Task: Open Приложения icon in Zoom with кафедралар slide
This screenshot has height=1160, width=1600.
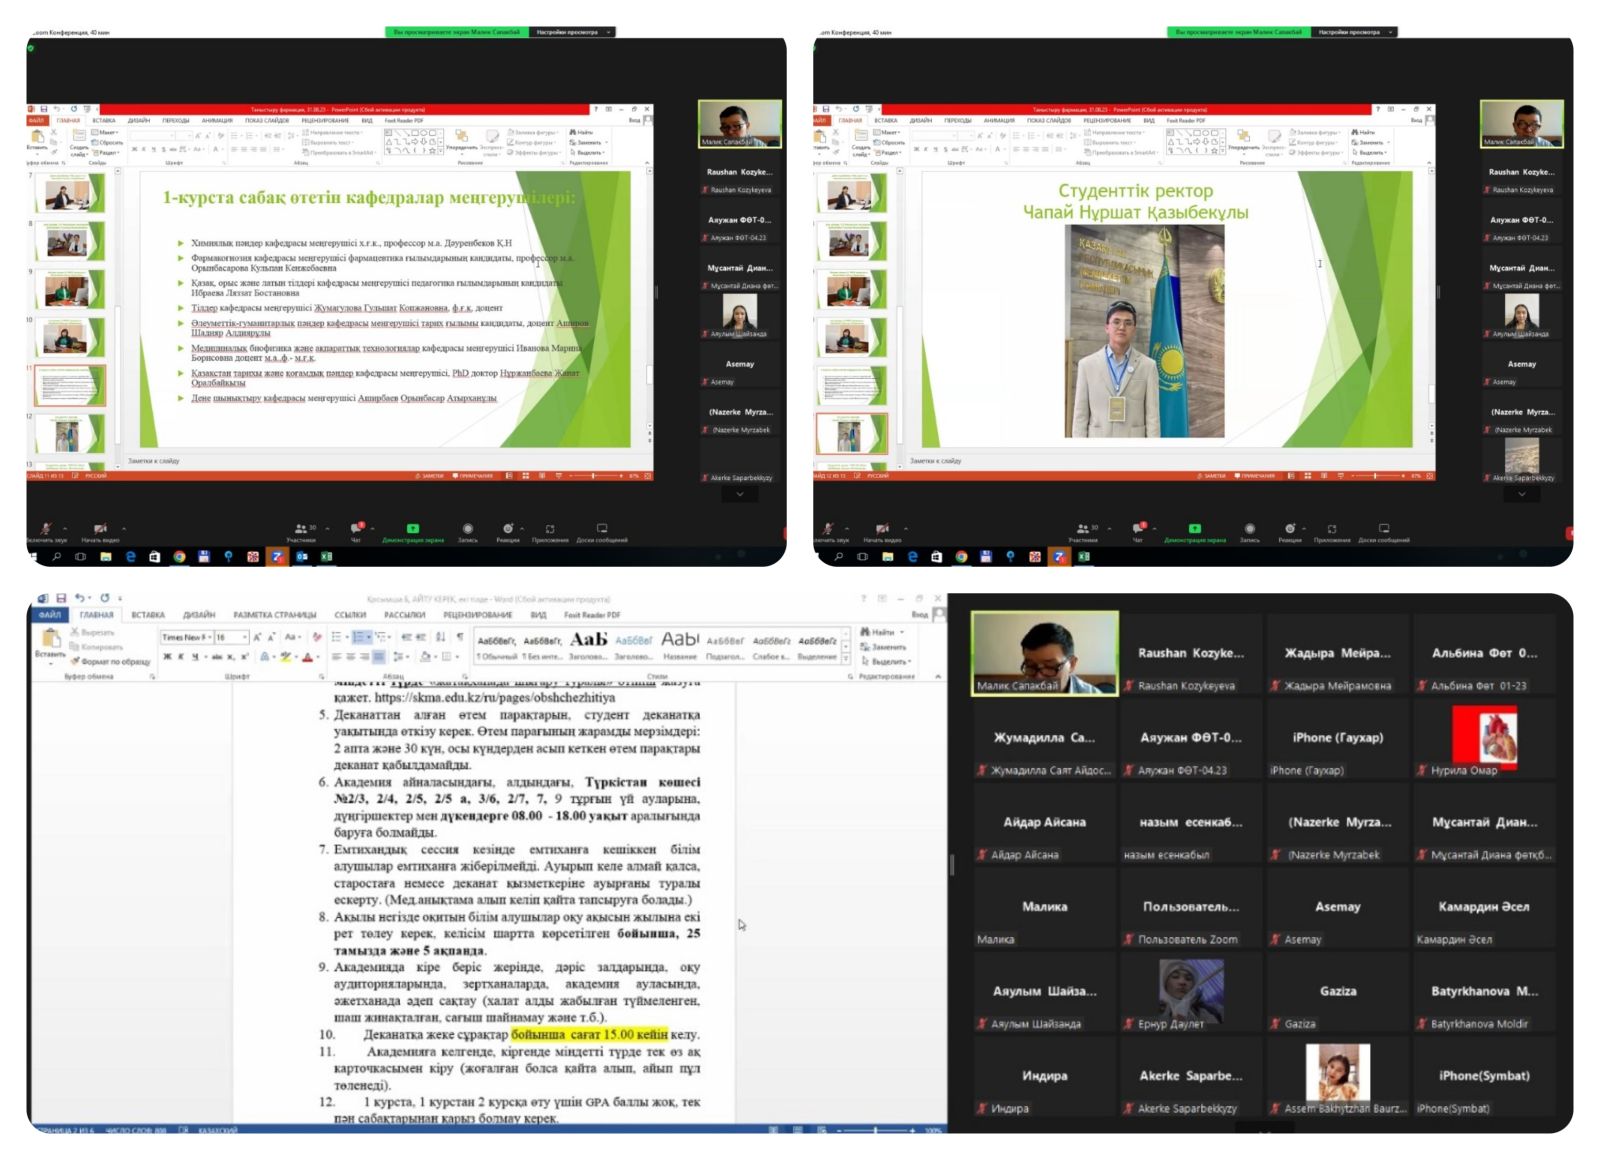Action: tap(550, 531)
